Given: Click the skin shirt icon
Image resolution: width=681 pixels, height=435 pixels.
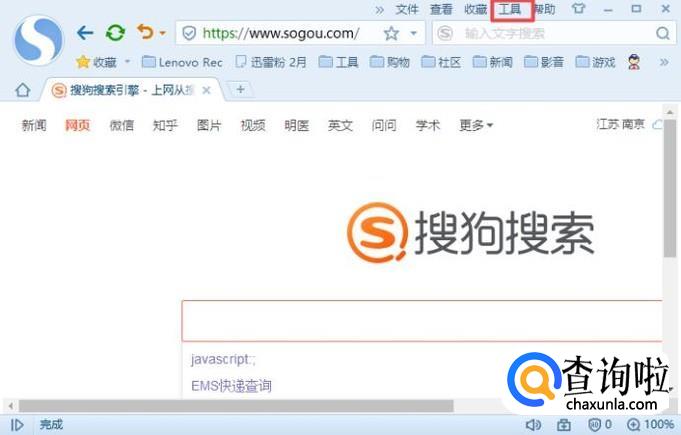Looking at the screenshot, I should [x=578, y=8].
